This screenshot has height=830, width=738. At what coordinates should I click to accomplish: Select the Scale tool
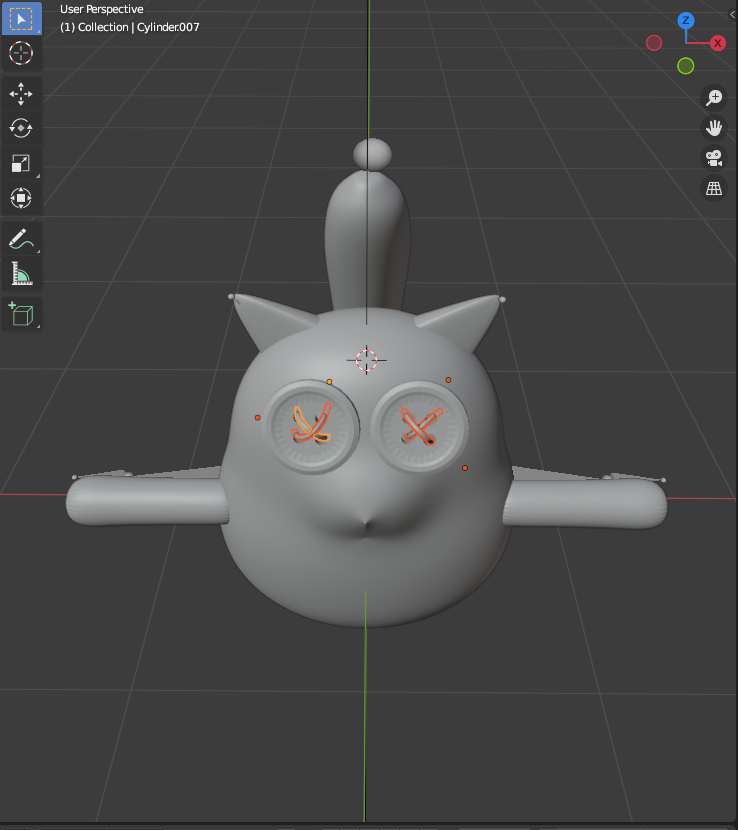[21, 164]
